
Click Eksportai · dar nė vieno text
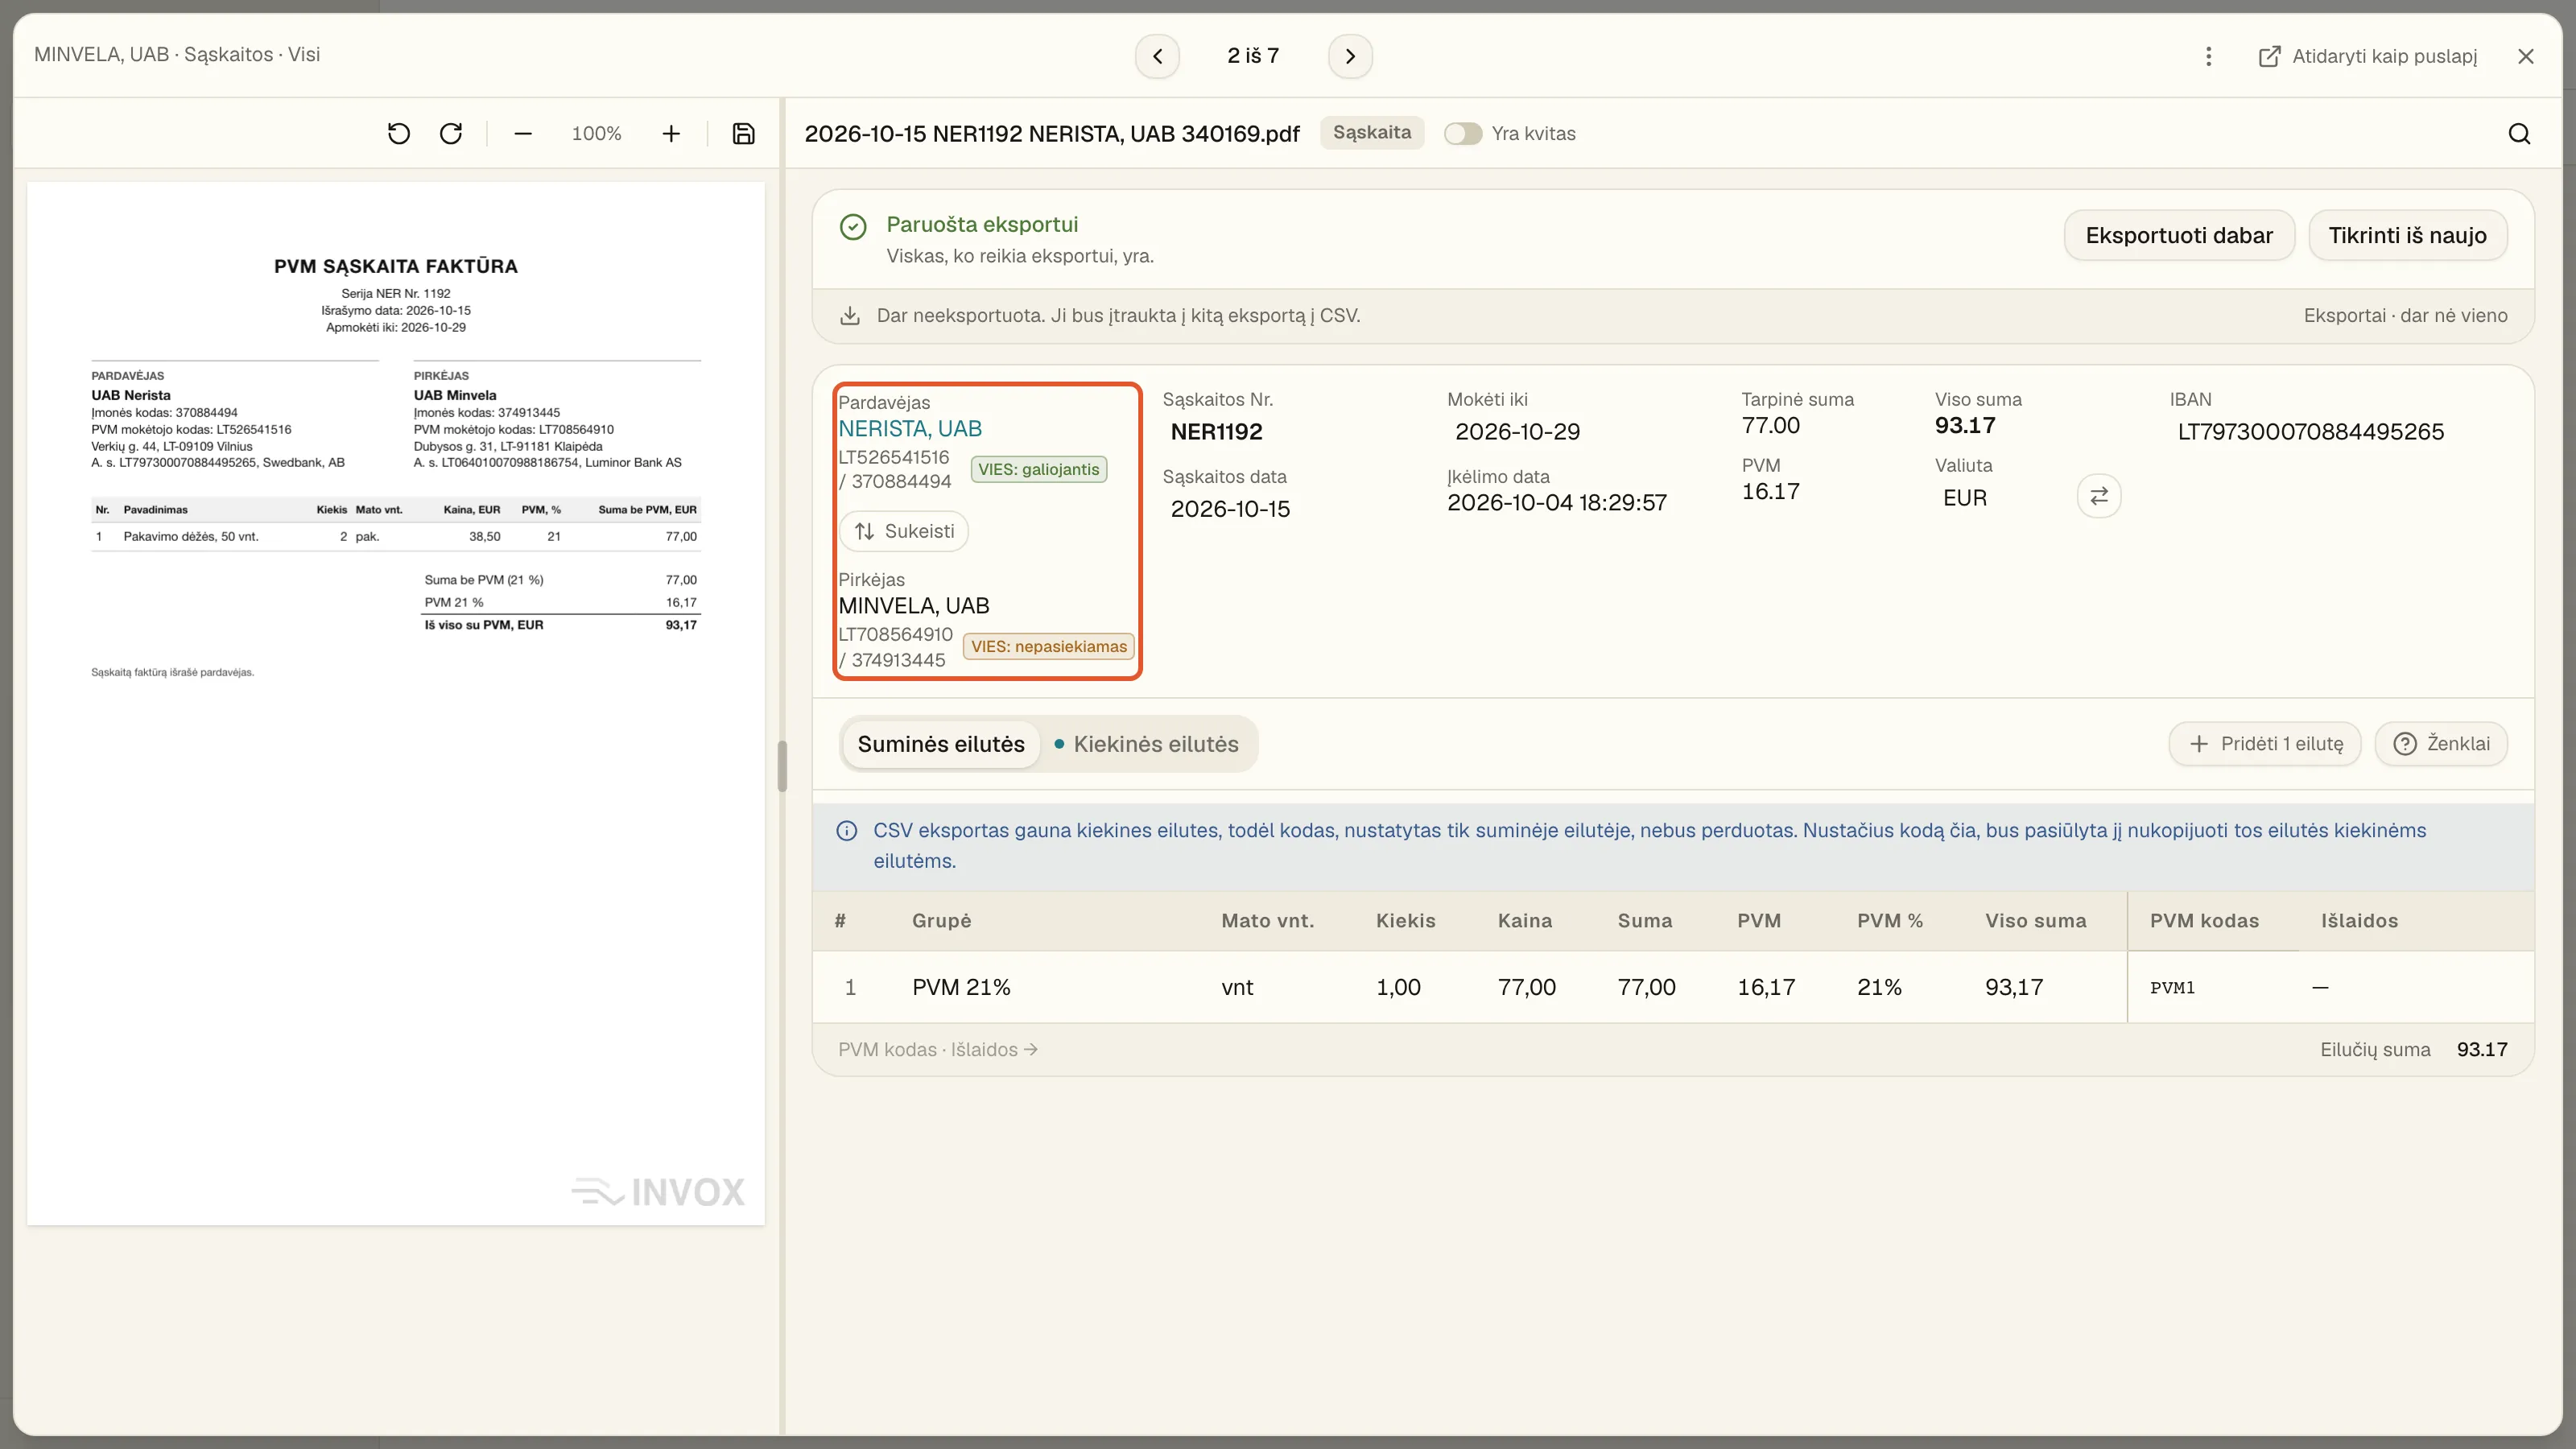[x=2405, y=316]
